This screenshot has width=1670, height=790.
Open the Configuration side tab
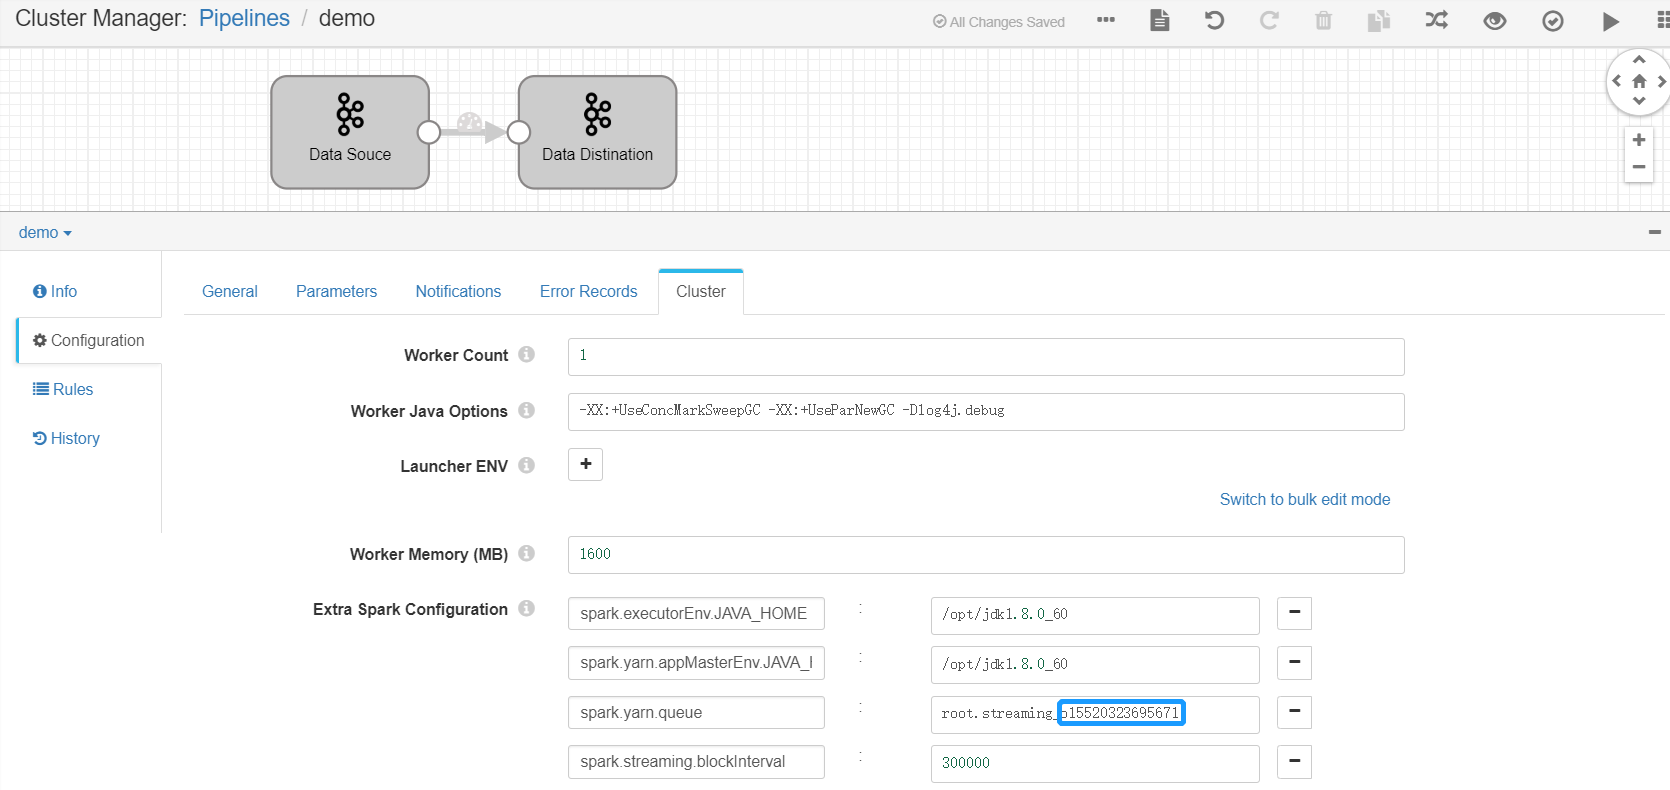[89, 340]
